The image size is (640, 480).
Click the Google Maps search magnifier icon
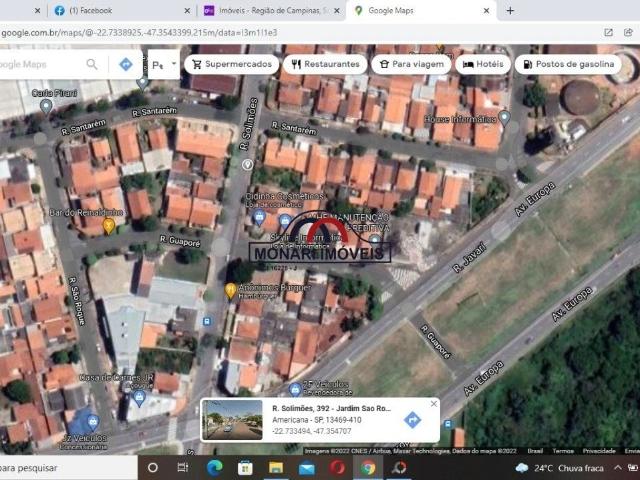click(92, 64)
